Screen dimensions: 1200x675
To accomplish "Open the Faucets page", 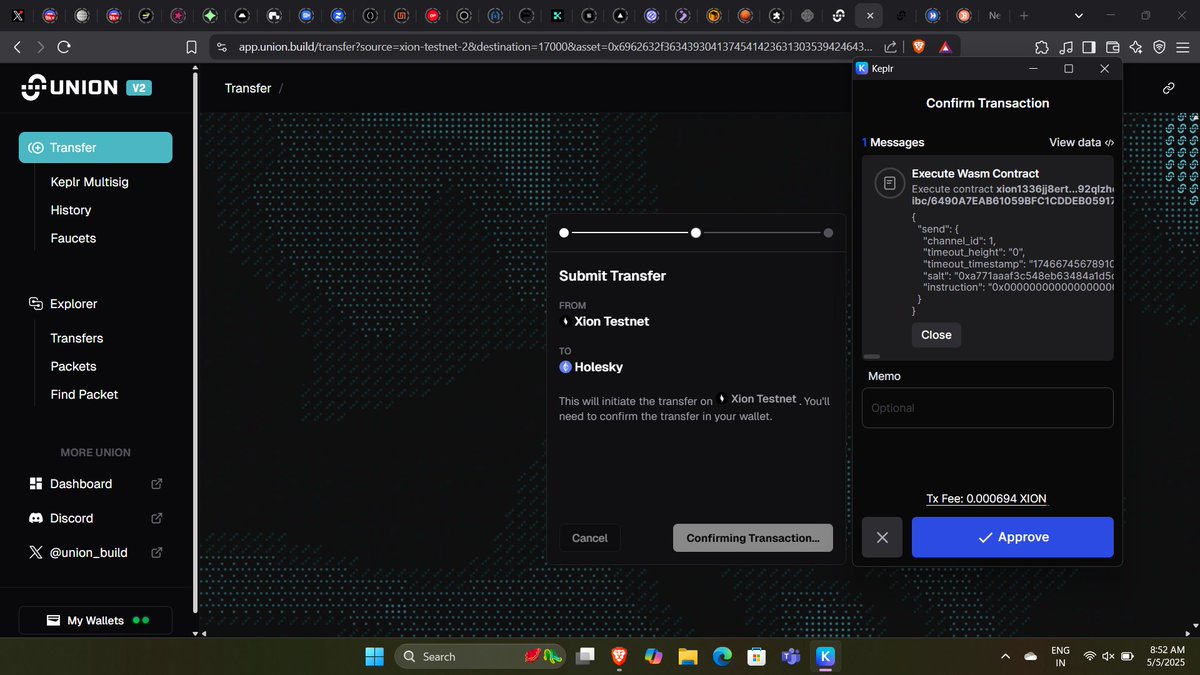I will [x=73, y=238].
